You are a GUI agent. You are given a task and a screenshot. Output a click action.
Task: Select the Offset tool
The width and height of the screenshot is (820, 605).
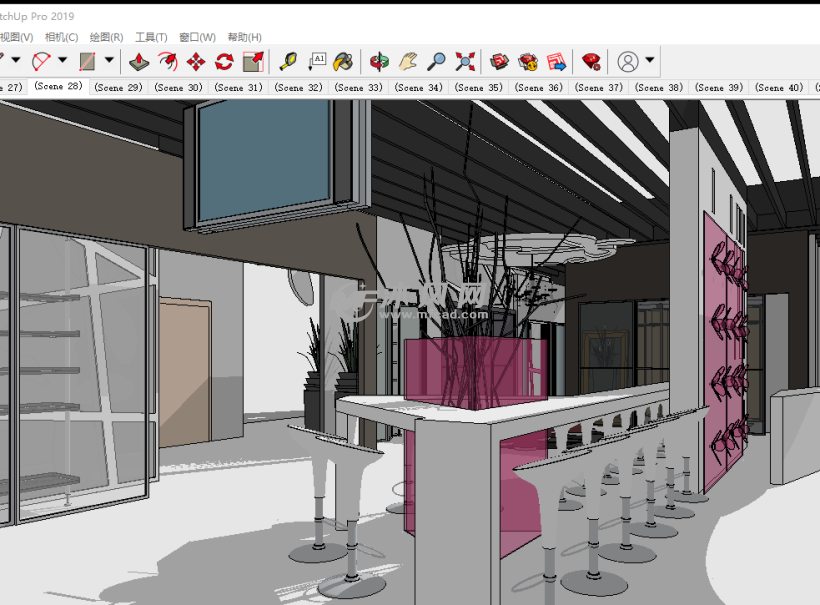[167, 62]
